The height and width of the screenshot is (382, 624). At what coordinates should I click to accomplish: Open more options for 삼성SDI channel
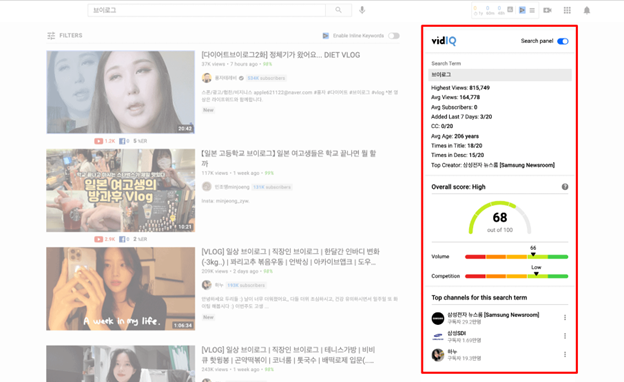[x=565, y=336]
